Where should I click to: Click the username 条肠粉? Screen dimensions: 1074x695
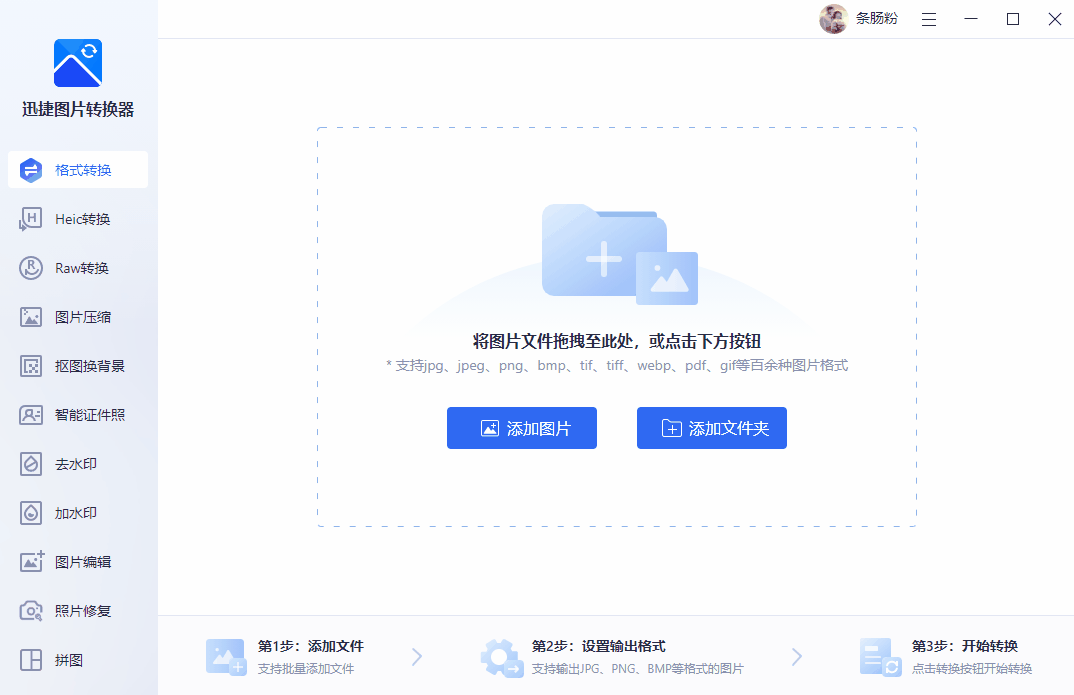coord(877,18)
